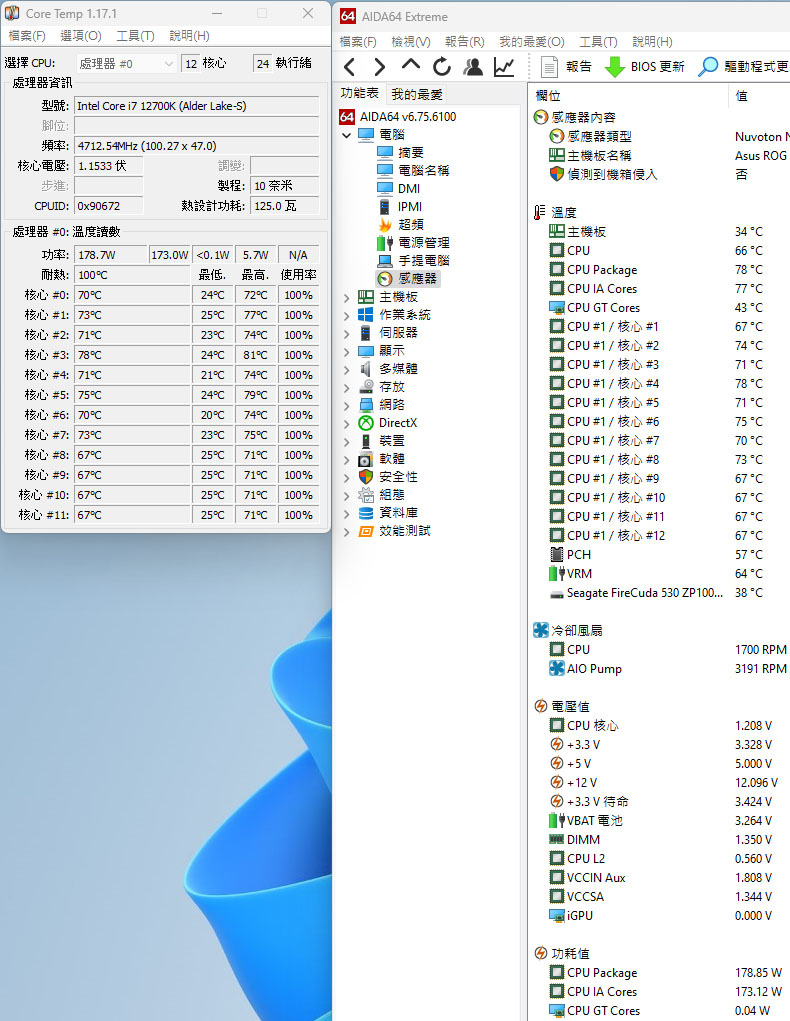Click the 型號 Intel Core i7 12700K field

click(197, 106)
